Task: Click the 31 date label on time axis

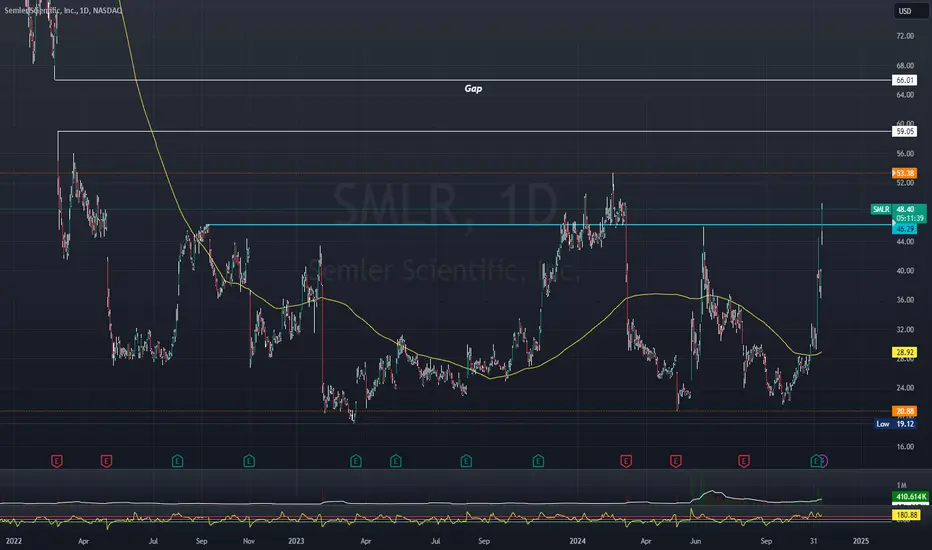Action: 814,541
